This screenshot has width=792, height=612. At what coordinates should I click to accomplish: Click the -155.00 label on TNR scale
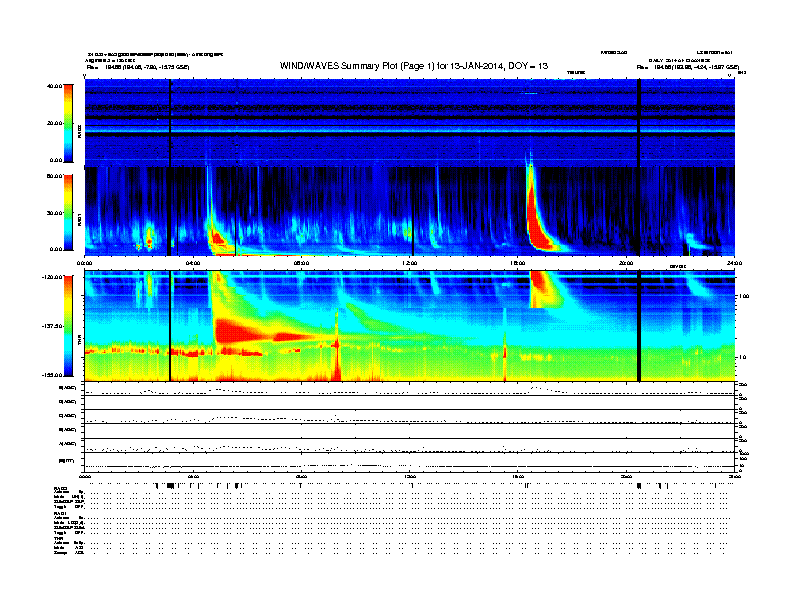point(52,375)
